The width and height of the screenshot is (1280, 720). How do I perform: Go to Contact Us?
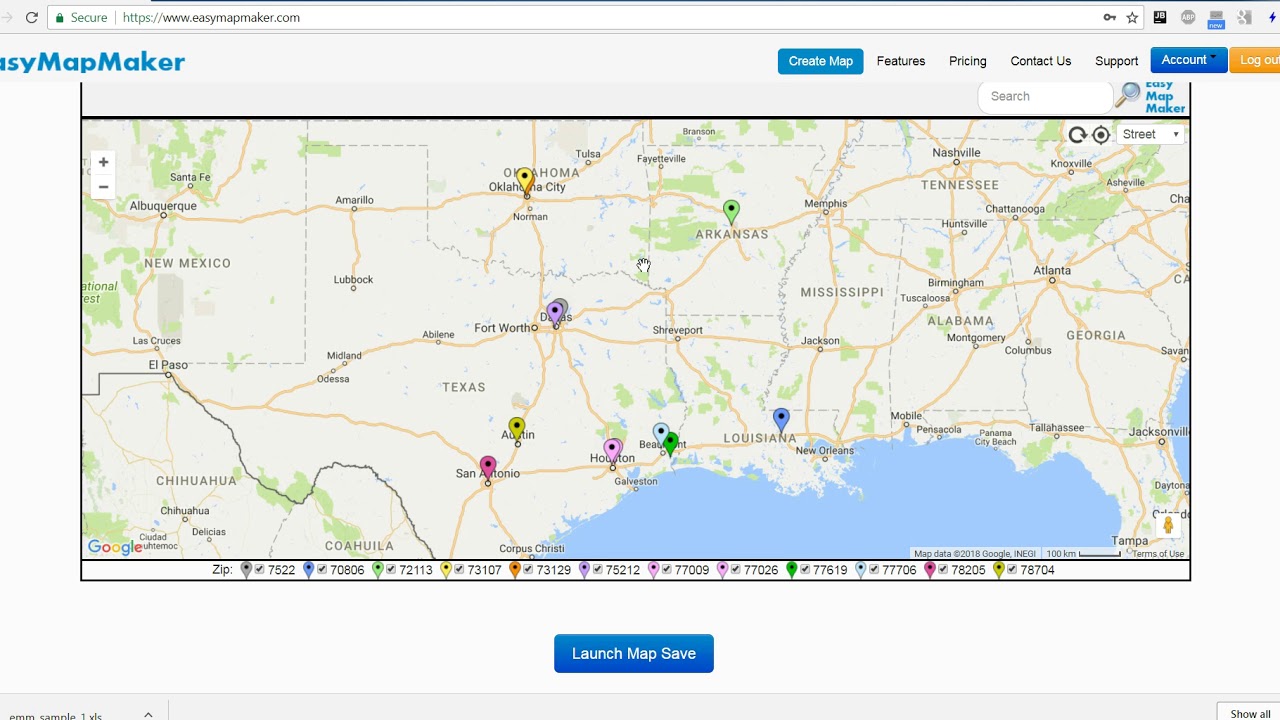1040,61
